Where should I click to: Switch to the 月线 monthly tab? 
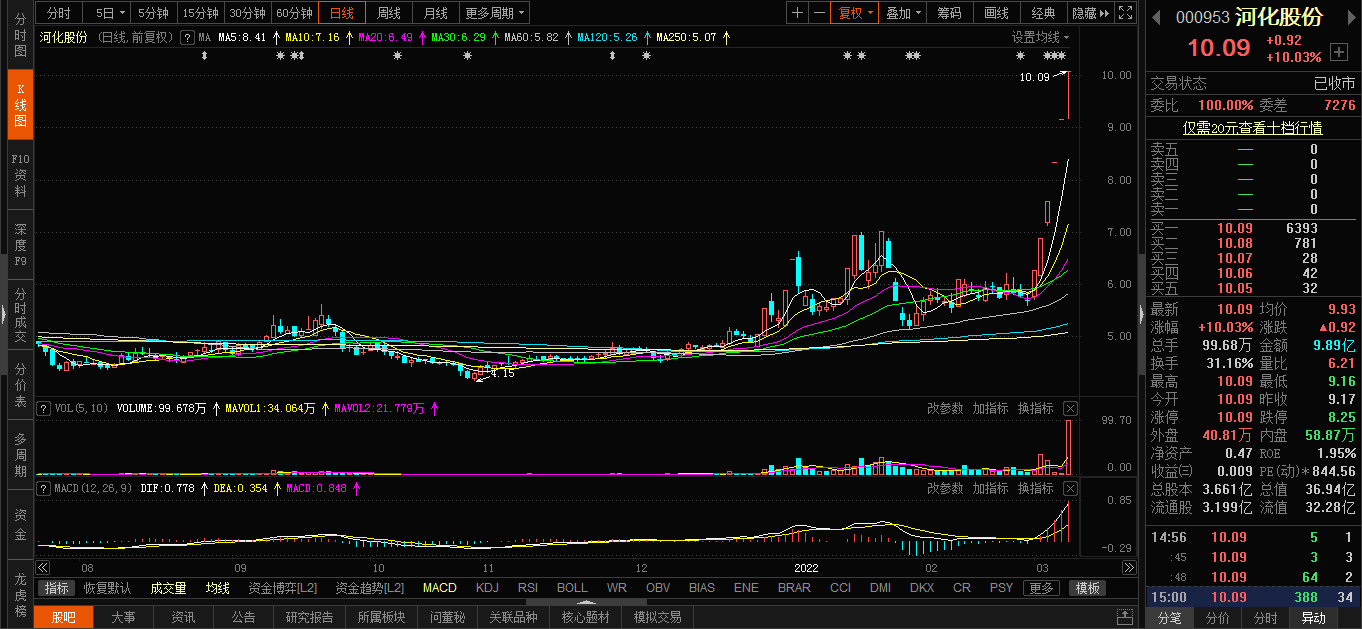(435, 13)
